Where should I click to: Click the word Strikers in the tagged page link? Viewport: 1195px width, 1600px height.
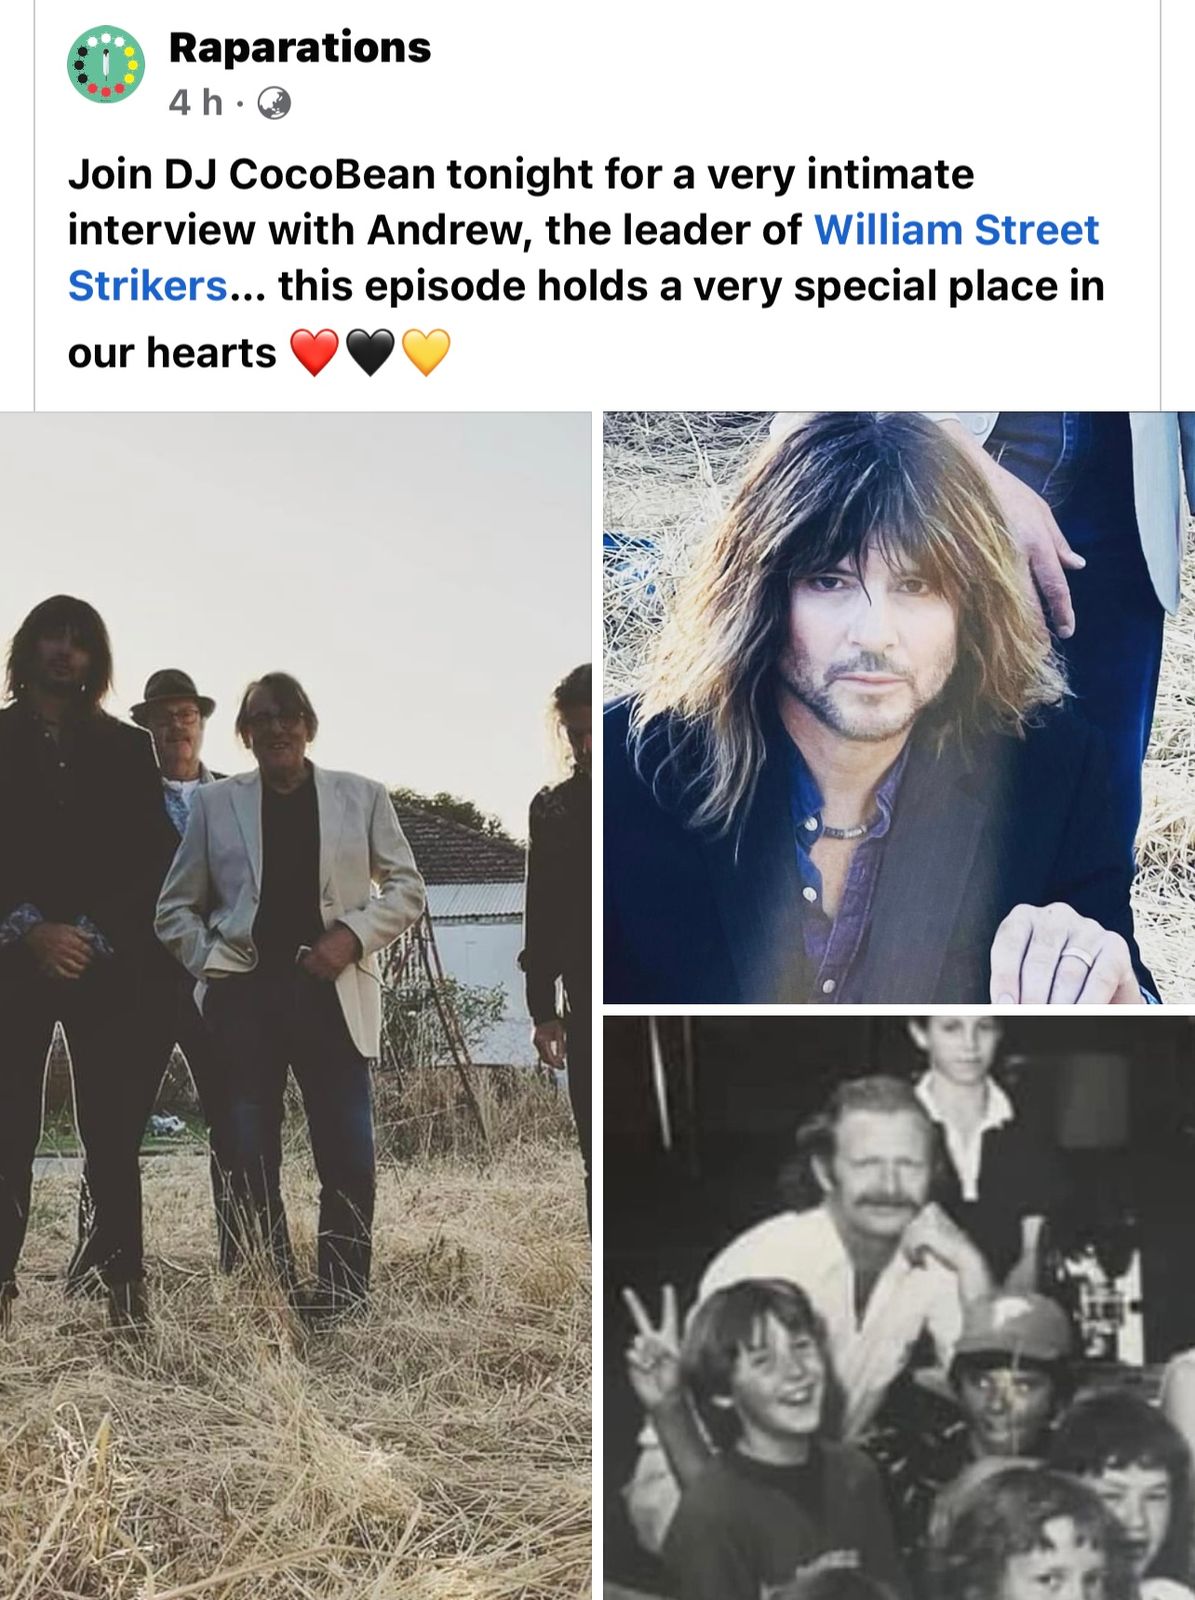click(148, 286)
